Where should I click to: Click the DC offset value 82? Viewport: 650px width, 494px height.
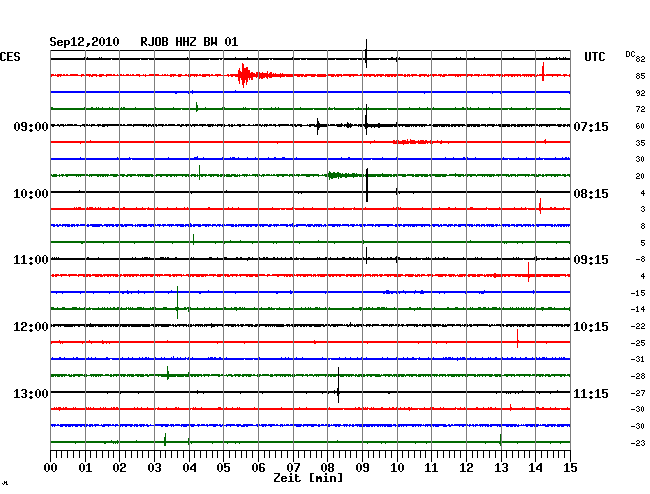[x=640, y=59]
